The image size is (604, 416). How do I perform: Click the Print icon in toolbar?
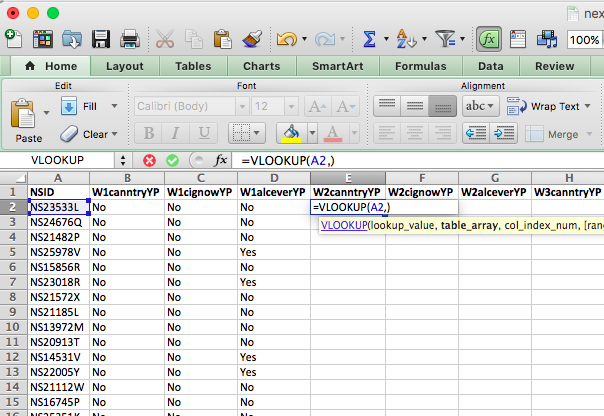(x=129, y=39)
